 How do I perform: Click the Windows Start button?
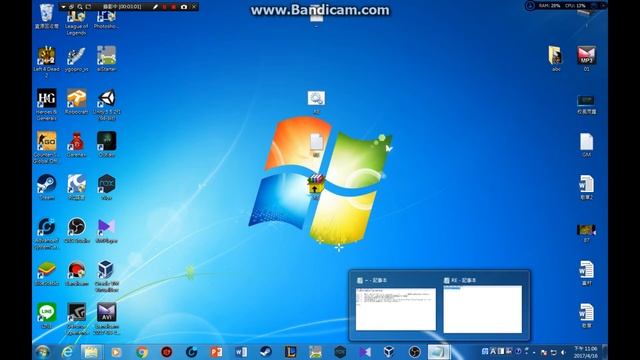click(x=42, y=352)
